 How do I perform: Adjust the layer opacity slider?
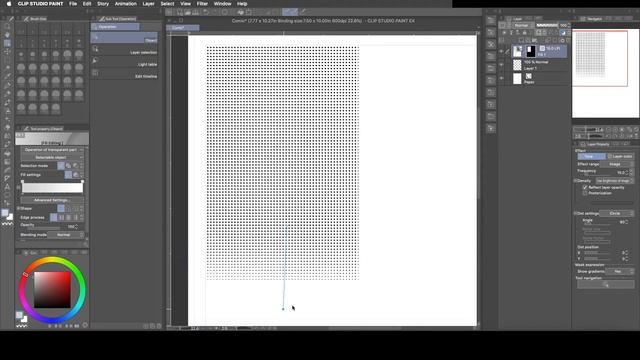[547, 25]
